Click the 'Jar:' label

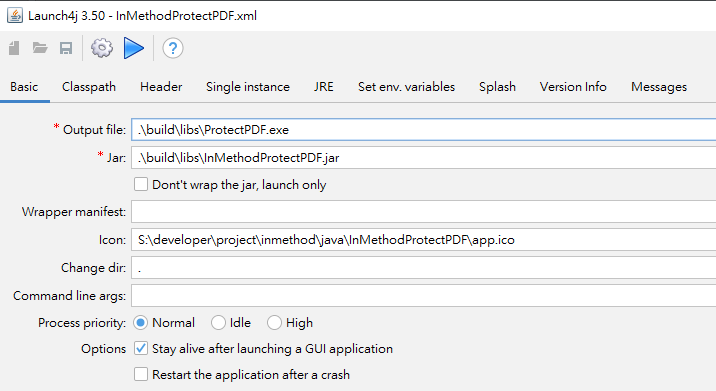click(116, 158)
